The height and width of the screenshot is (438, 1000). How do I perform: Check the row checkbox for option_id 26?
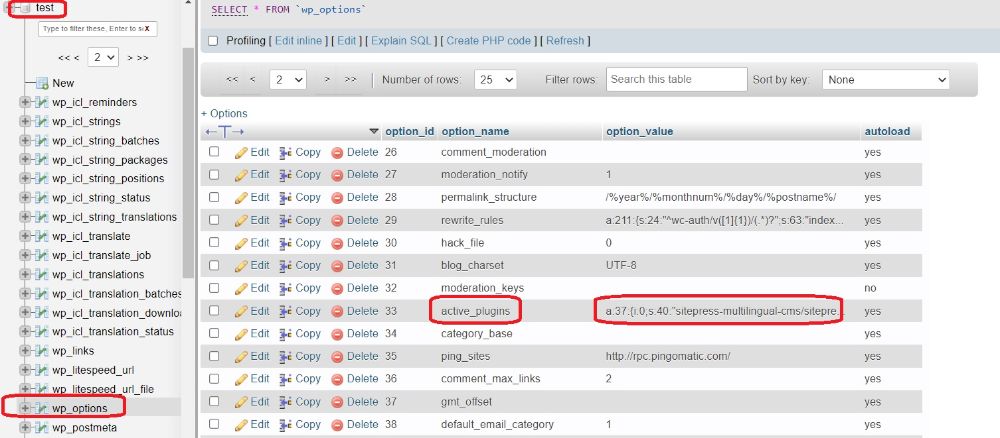(214, 152)
